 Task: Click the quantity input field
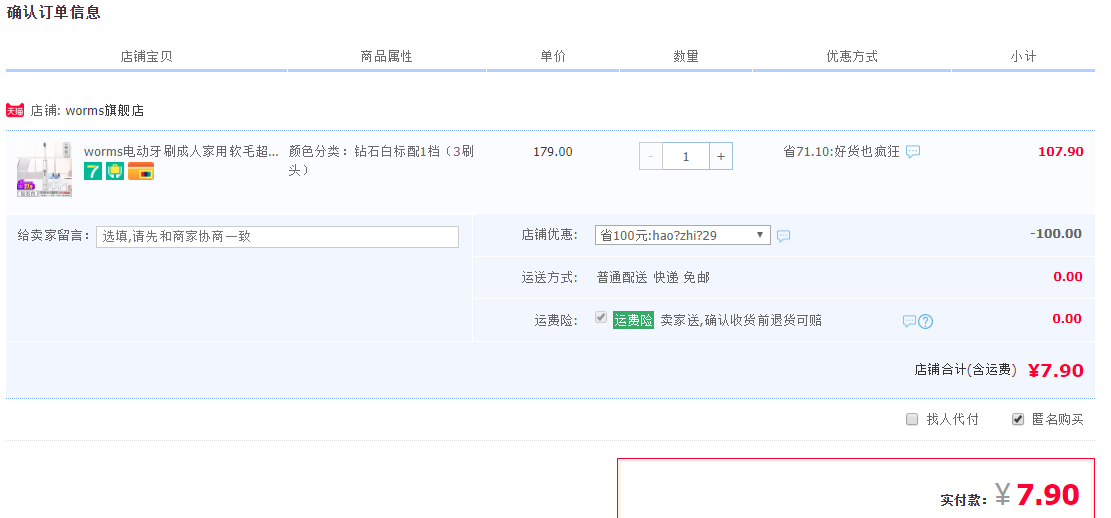click(x=686, y=157)
